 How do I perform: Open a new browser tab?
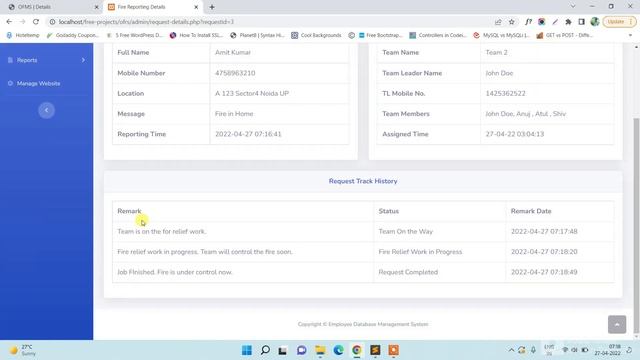tap(212, 7)
